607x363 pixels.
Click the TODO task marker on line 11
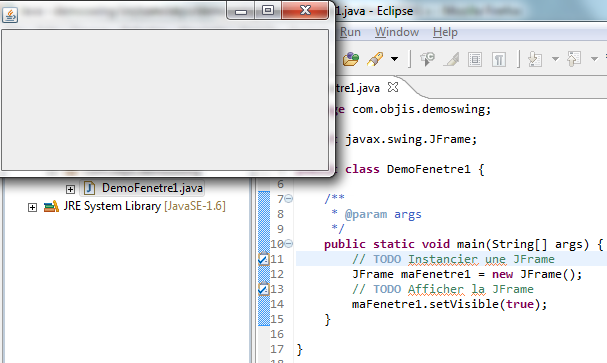coord(263,259)
